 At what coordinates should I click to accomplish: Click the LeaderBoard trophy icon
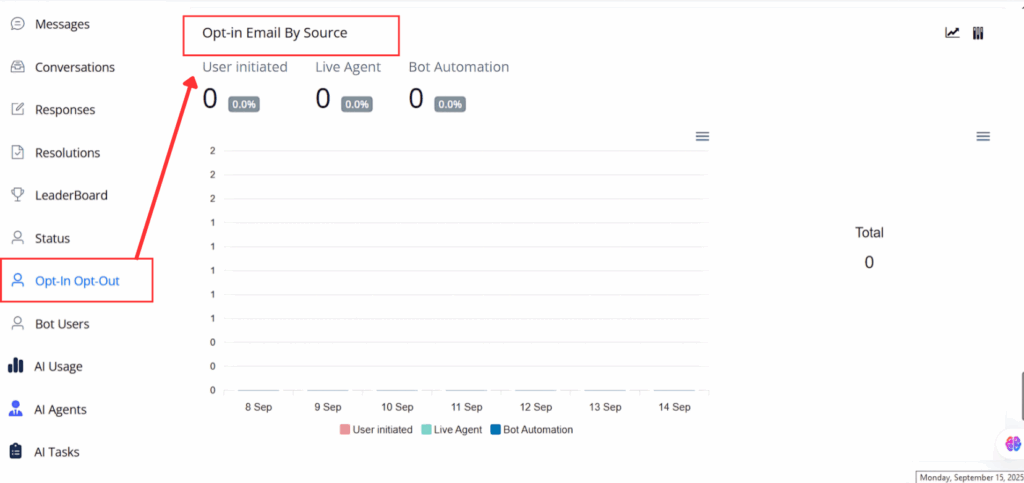[x=17, y=195]
